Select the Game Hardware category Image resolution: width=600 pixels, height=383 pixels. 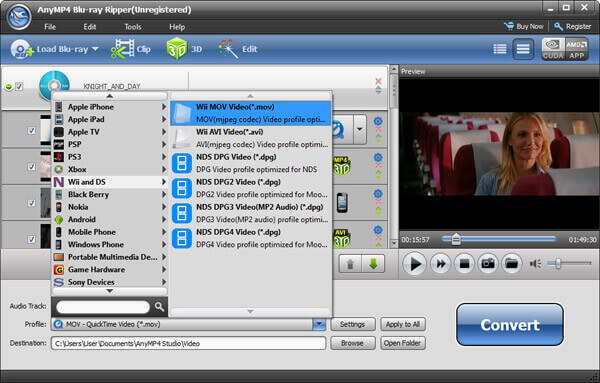pyautogui.click(x=110, y=269)
